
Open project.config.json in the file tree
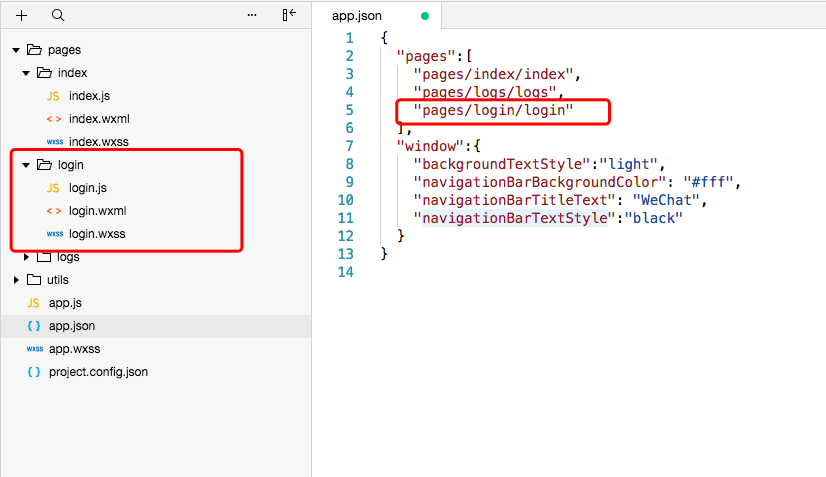point(99,372)
